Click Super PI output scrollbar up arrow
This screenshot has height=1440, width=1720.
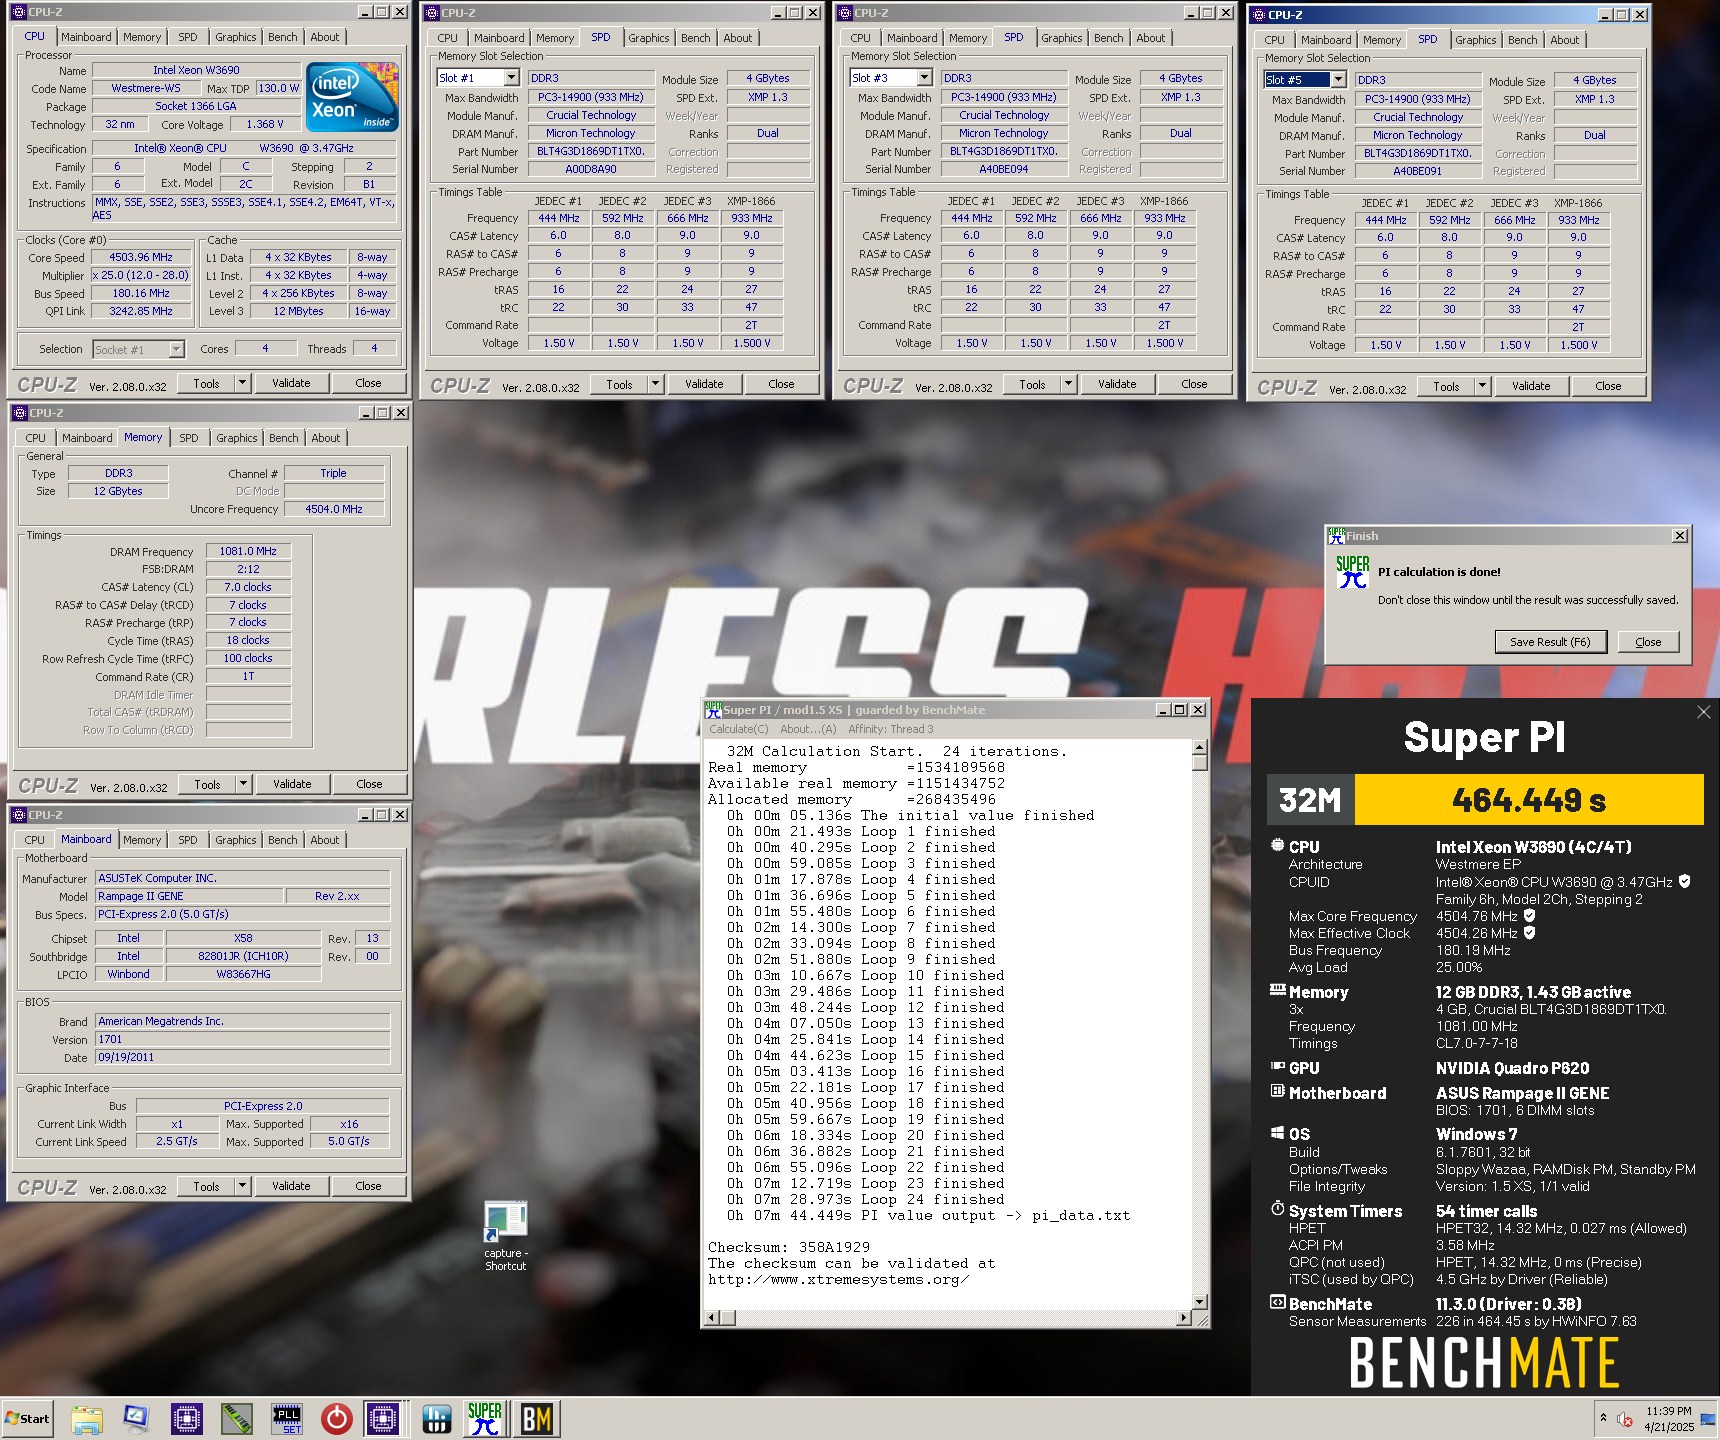1200,747
